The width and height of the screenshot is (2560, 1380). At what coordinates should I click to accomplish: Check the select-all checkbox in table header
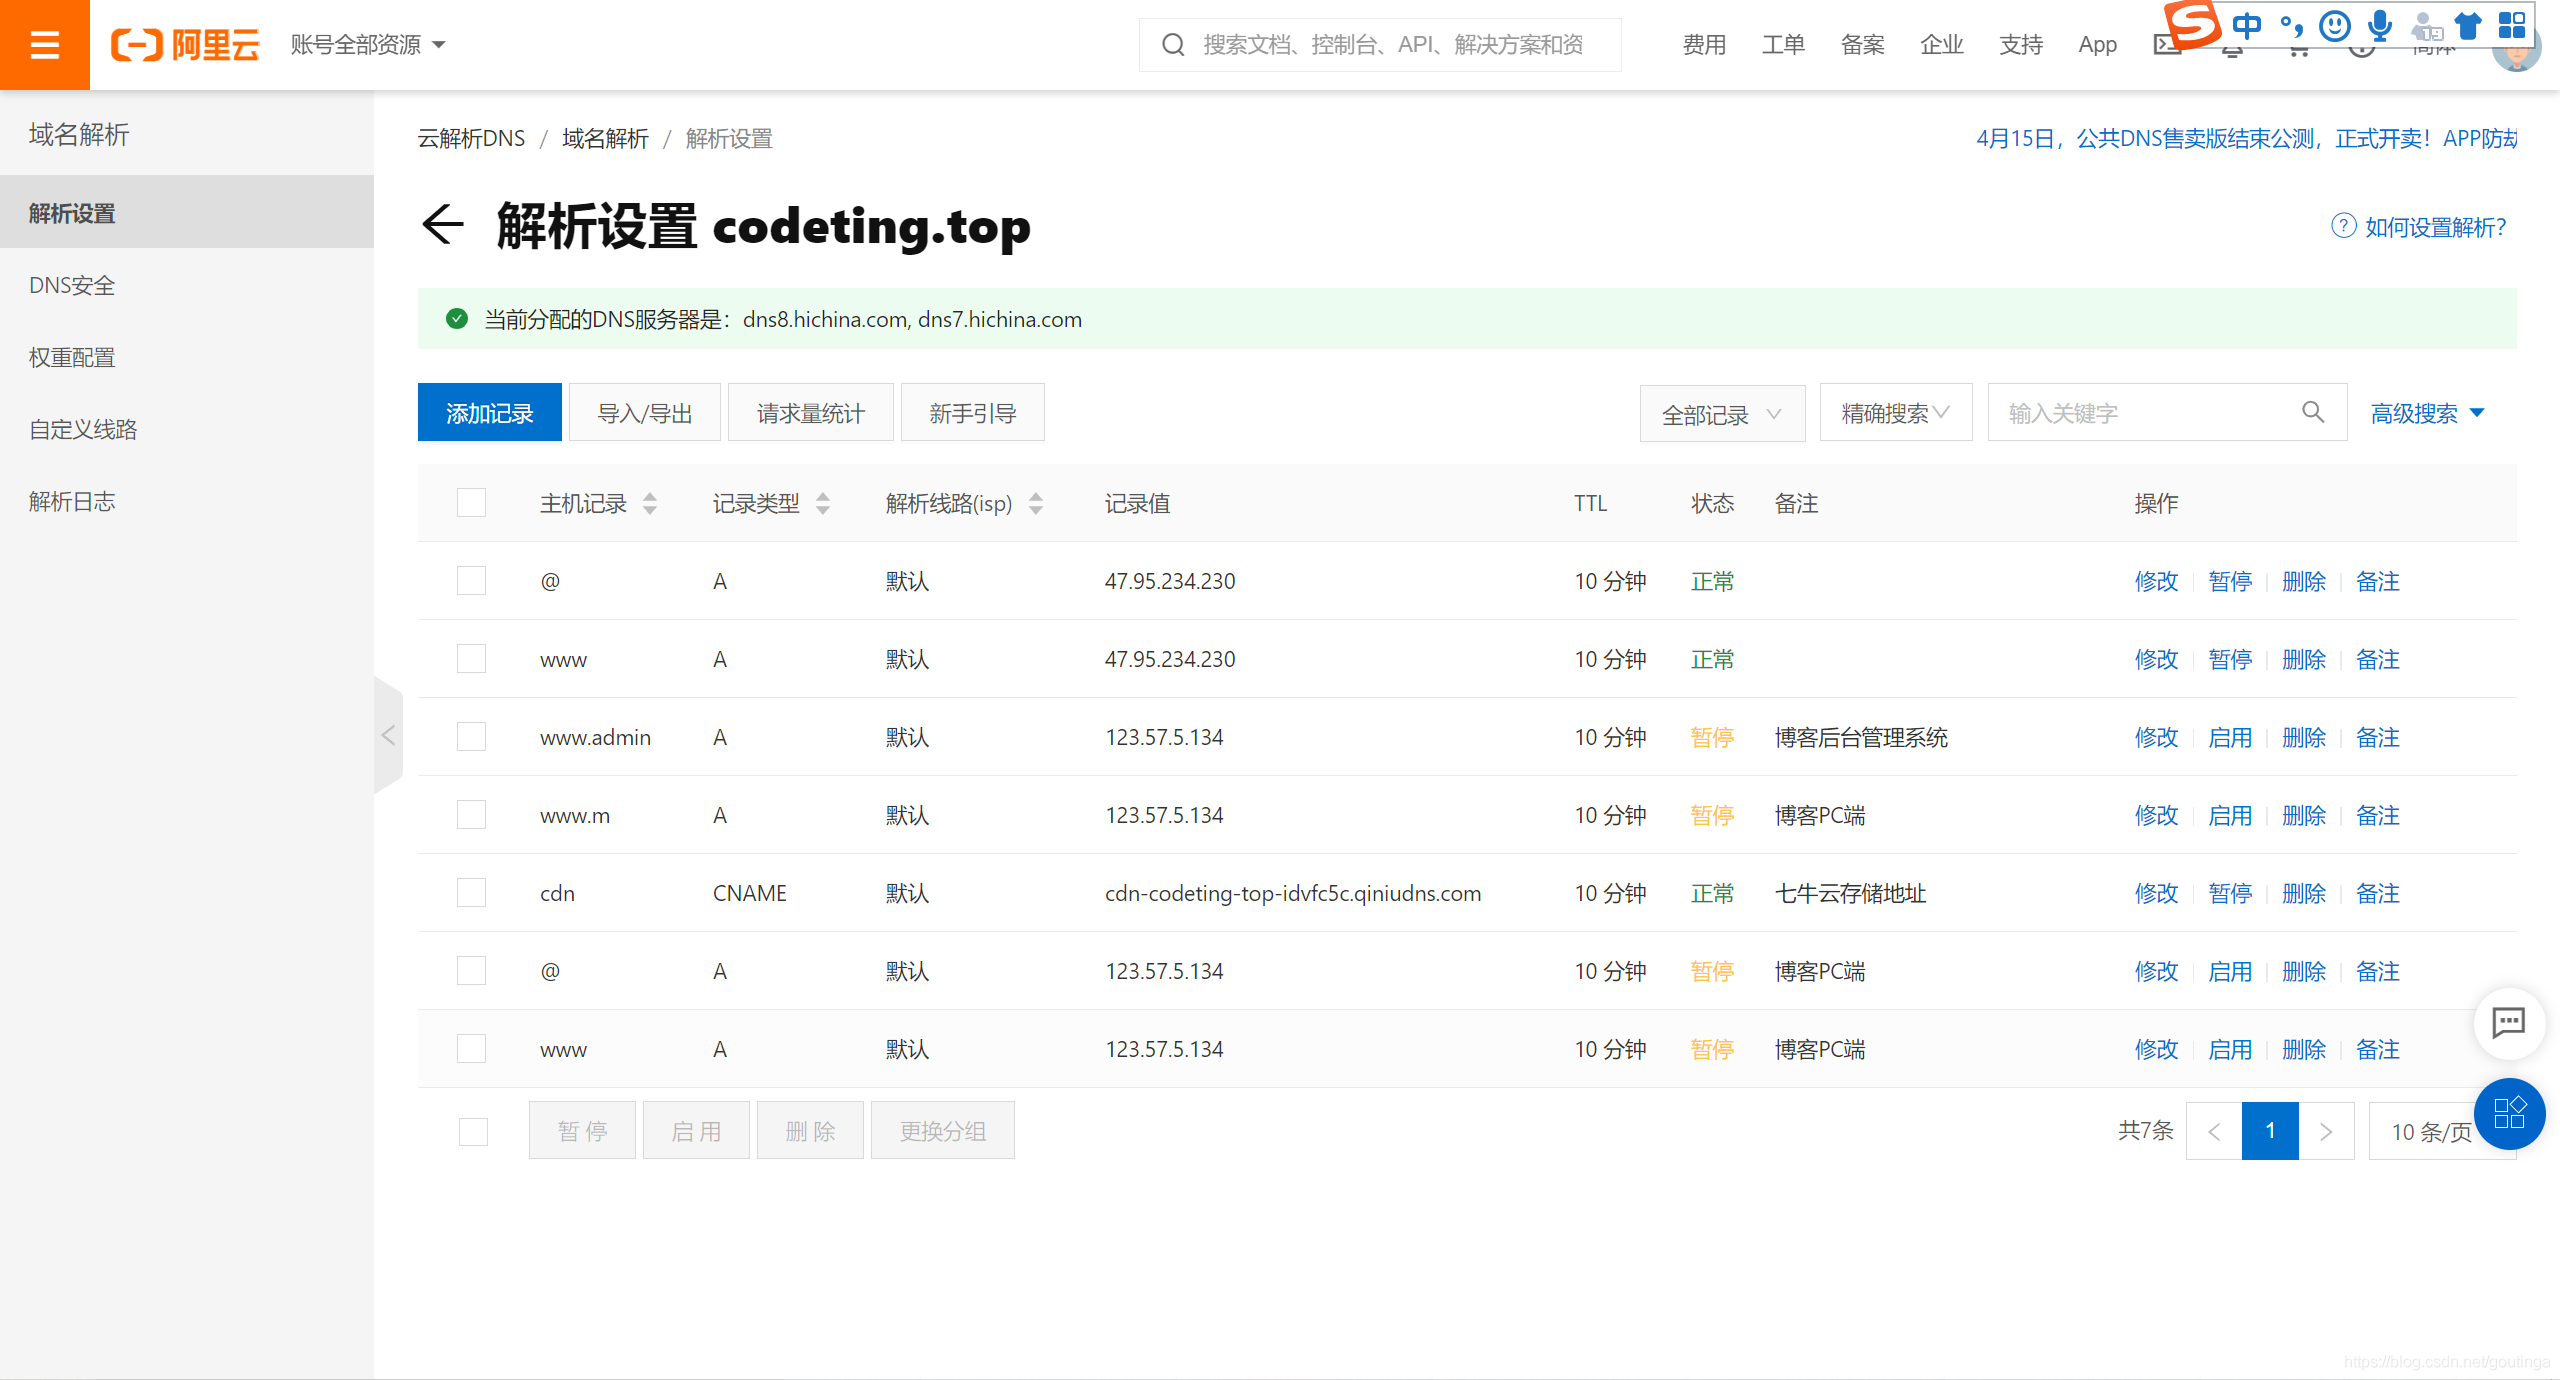(471, 502)
